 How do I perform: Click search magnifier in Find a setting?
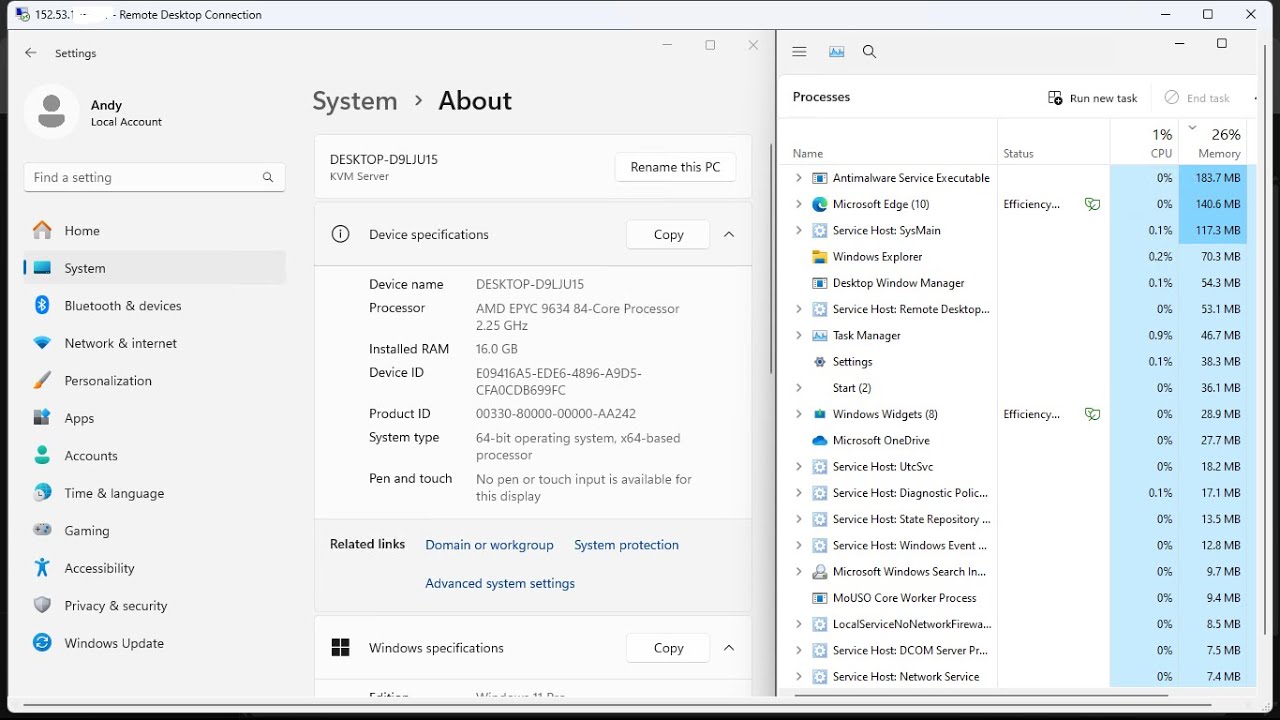[x=268, y=177]
